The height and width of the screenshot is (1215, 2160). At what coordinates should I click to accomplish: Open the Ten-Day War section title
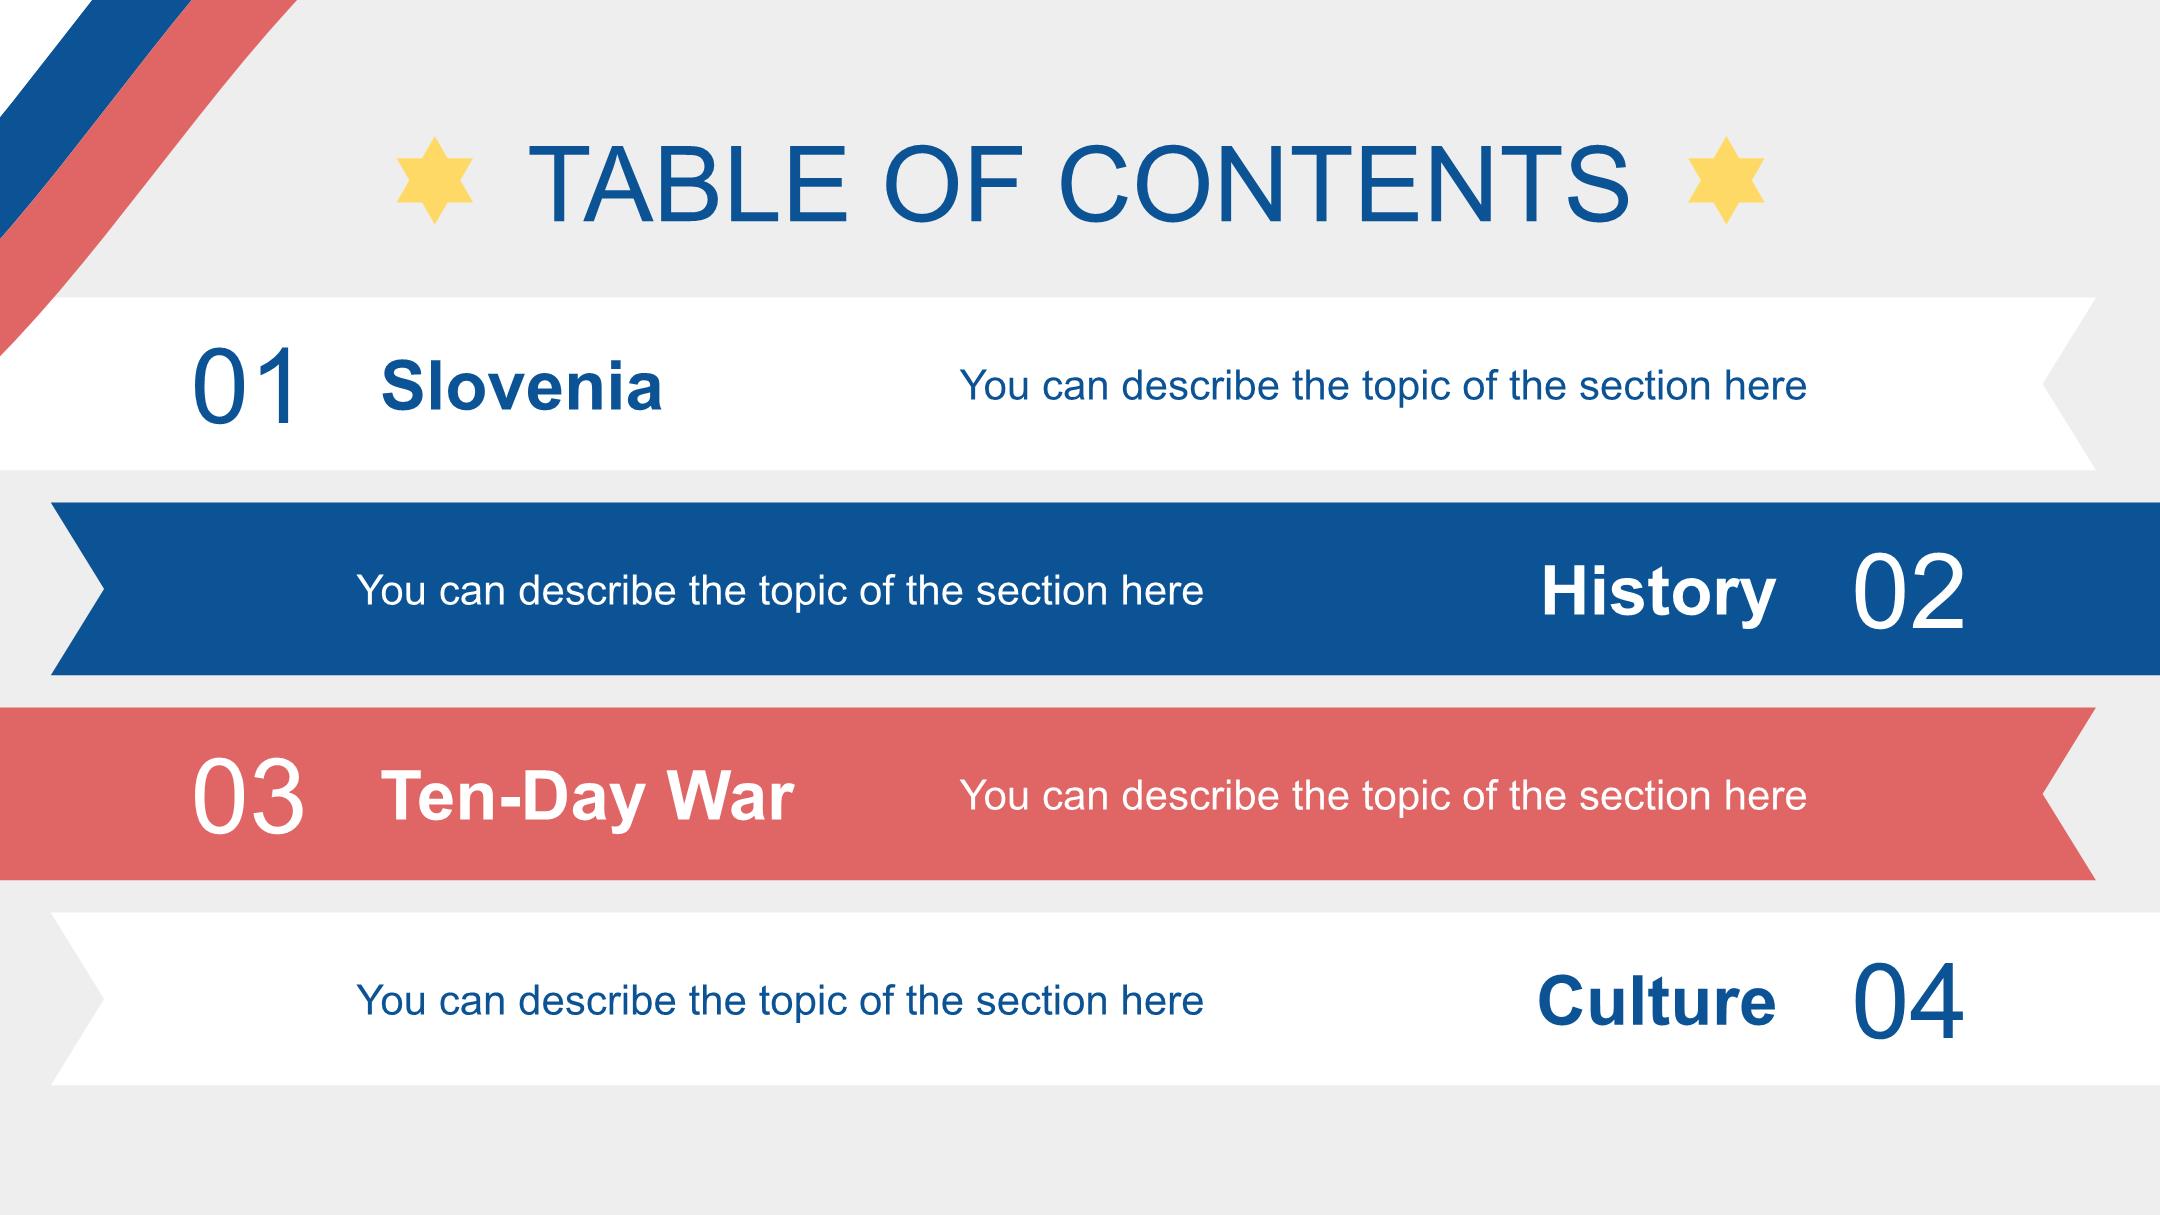[587, 797]
